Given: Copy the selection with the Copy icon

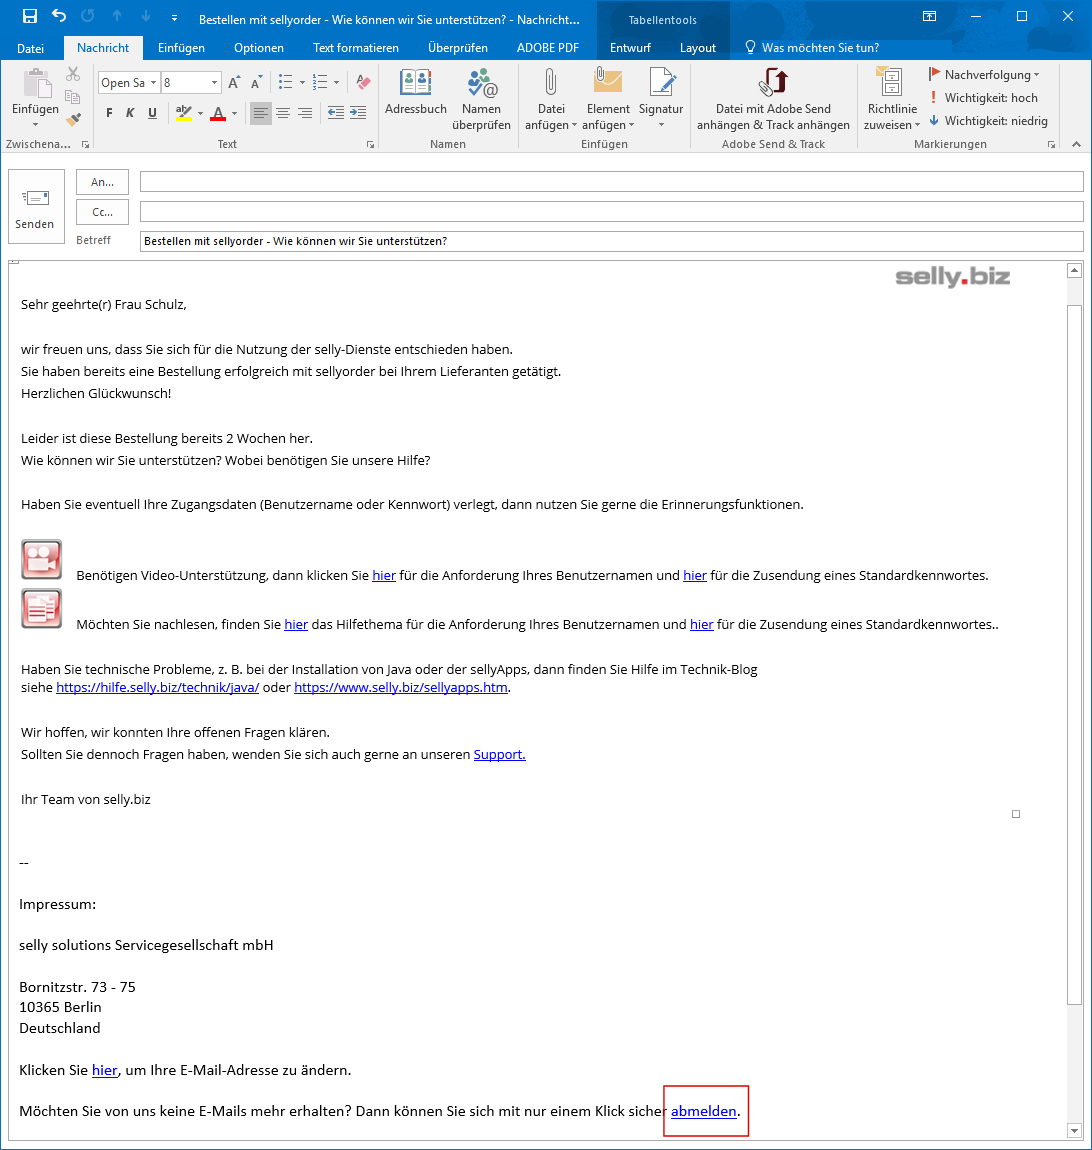Looking at the screenshot, I should 73,97.
